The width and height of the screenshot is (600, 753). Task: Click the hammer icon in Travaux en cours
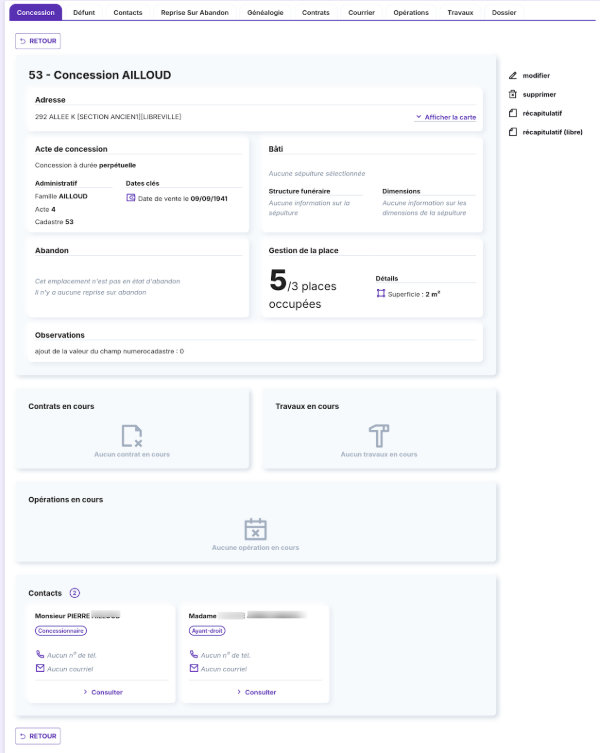(379, 436)
